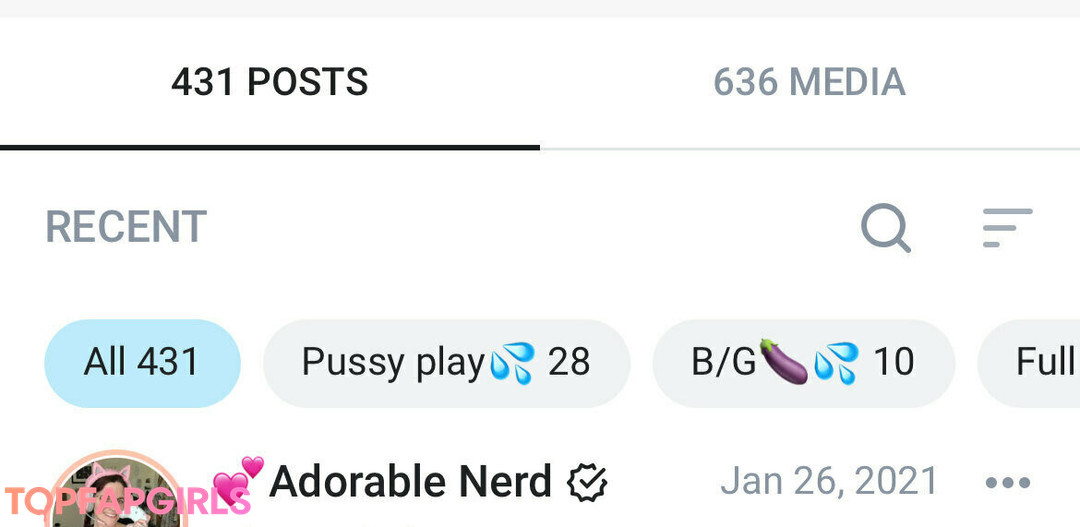Toggle the Pussy play 28 filter chip
This screenshot has width=1080, height=527.
point(446,363)
